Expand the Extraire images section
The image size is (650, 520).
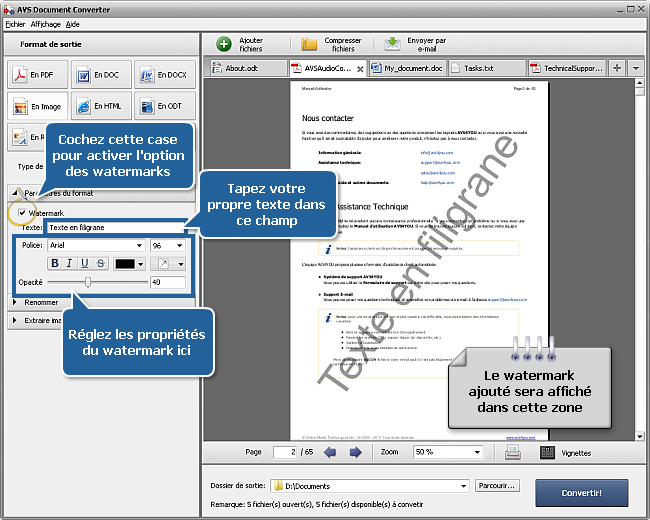click(15, 320)
